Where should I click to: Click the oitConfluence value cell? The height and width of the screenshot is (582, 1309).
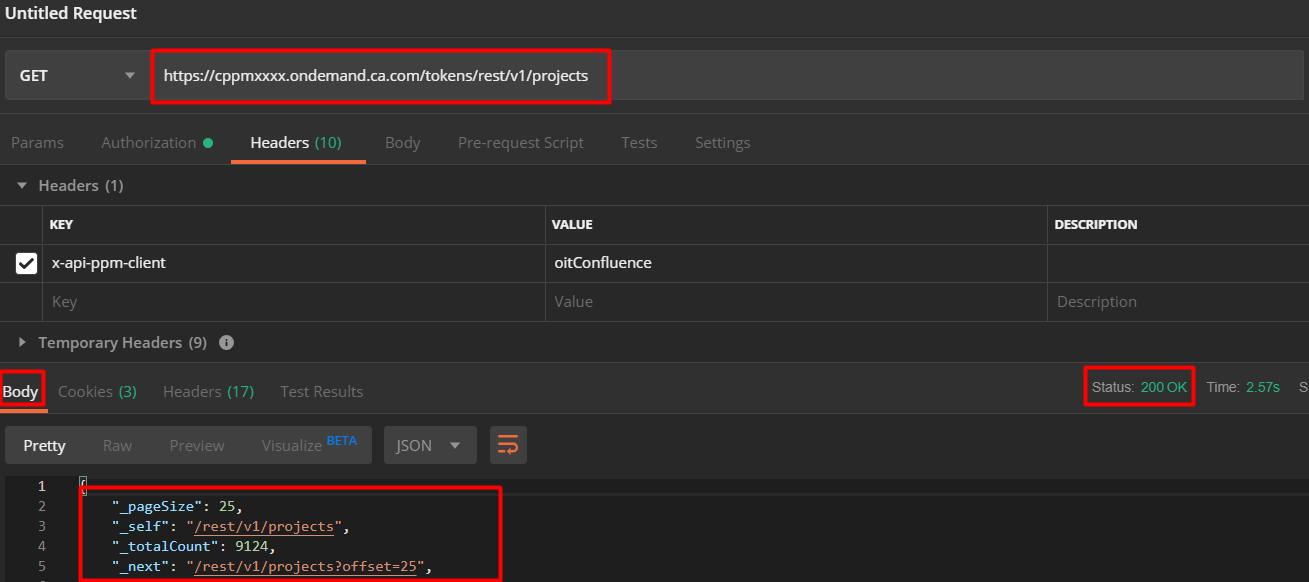click(x=797, y=263)
